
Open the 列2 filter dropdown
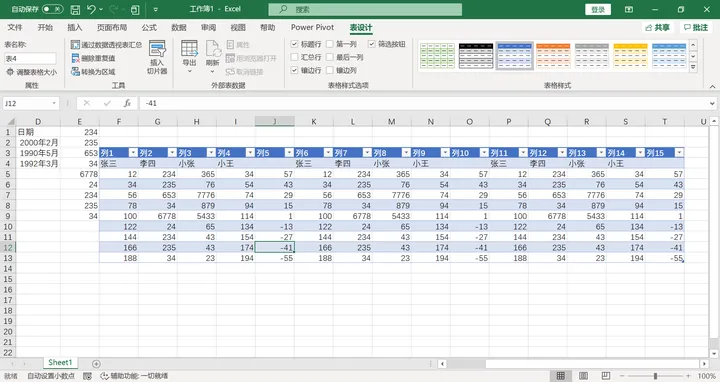[x=172, y=153]
